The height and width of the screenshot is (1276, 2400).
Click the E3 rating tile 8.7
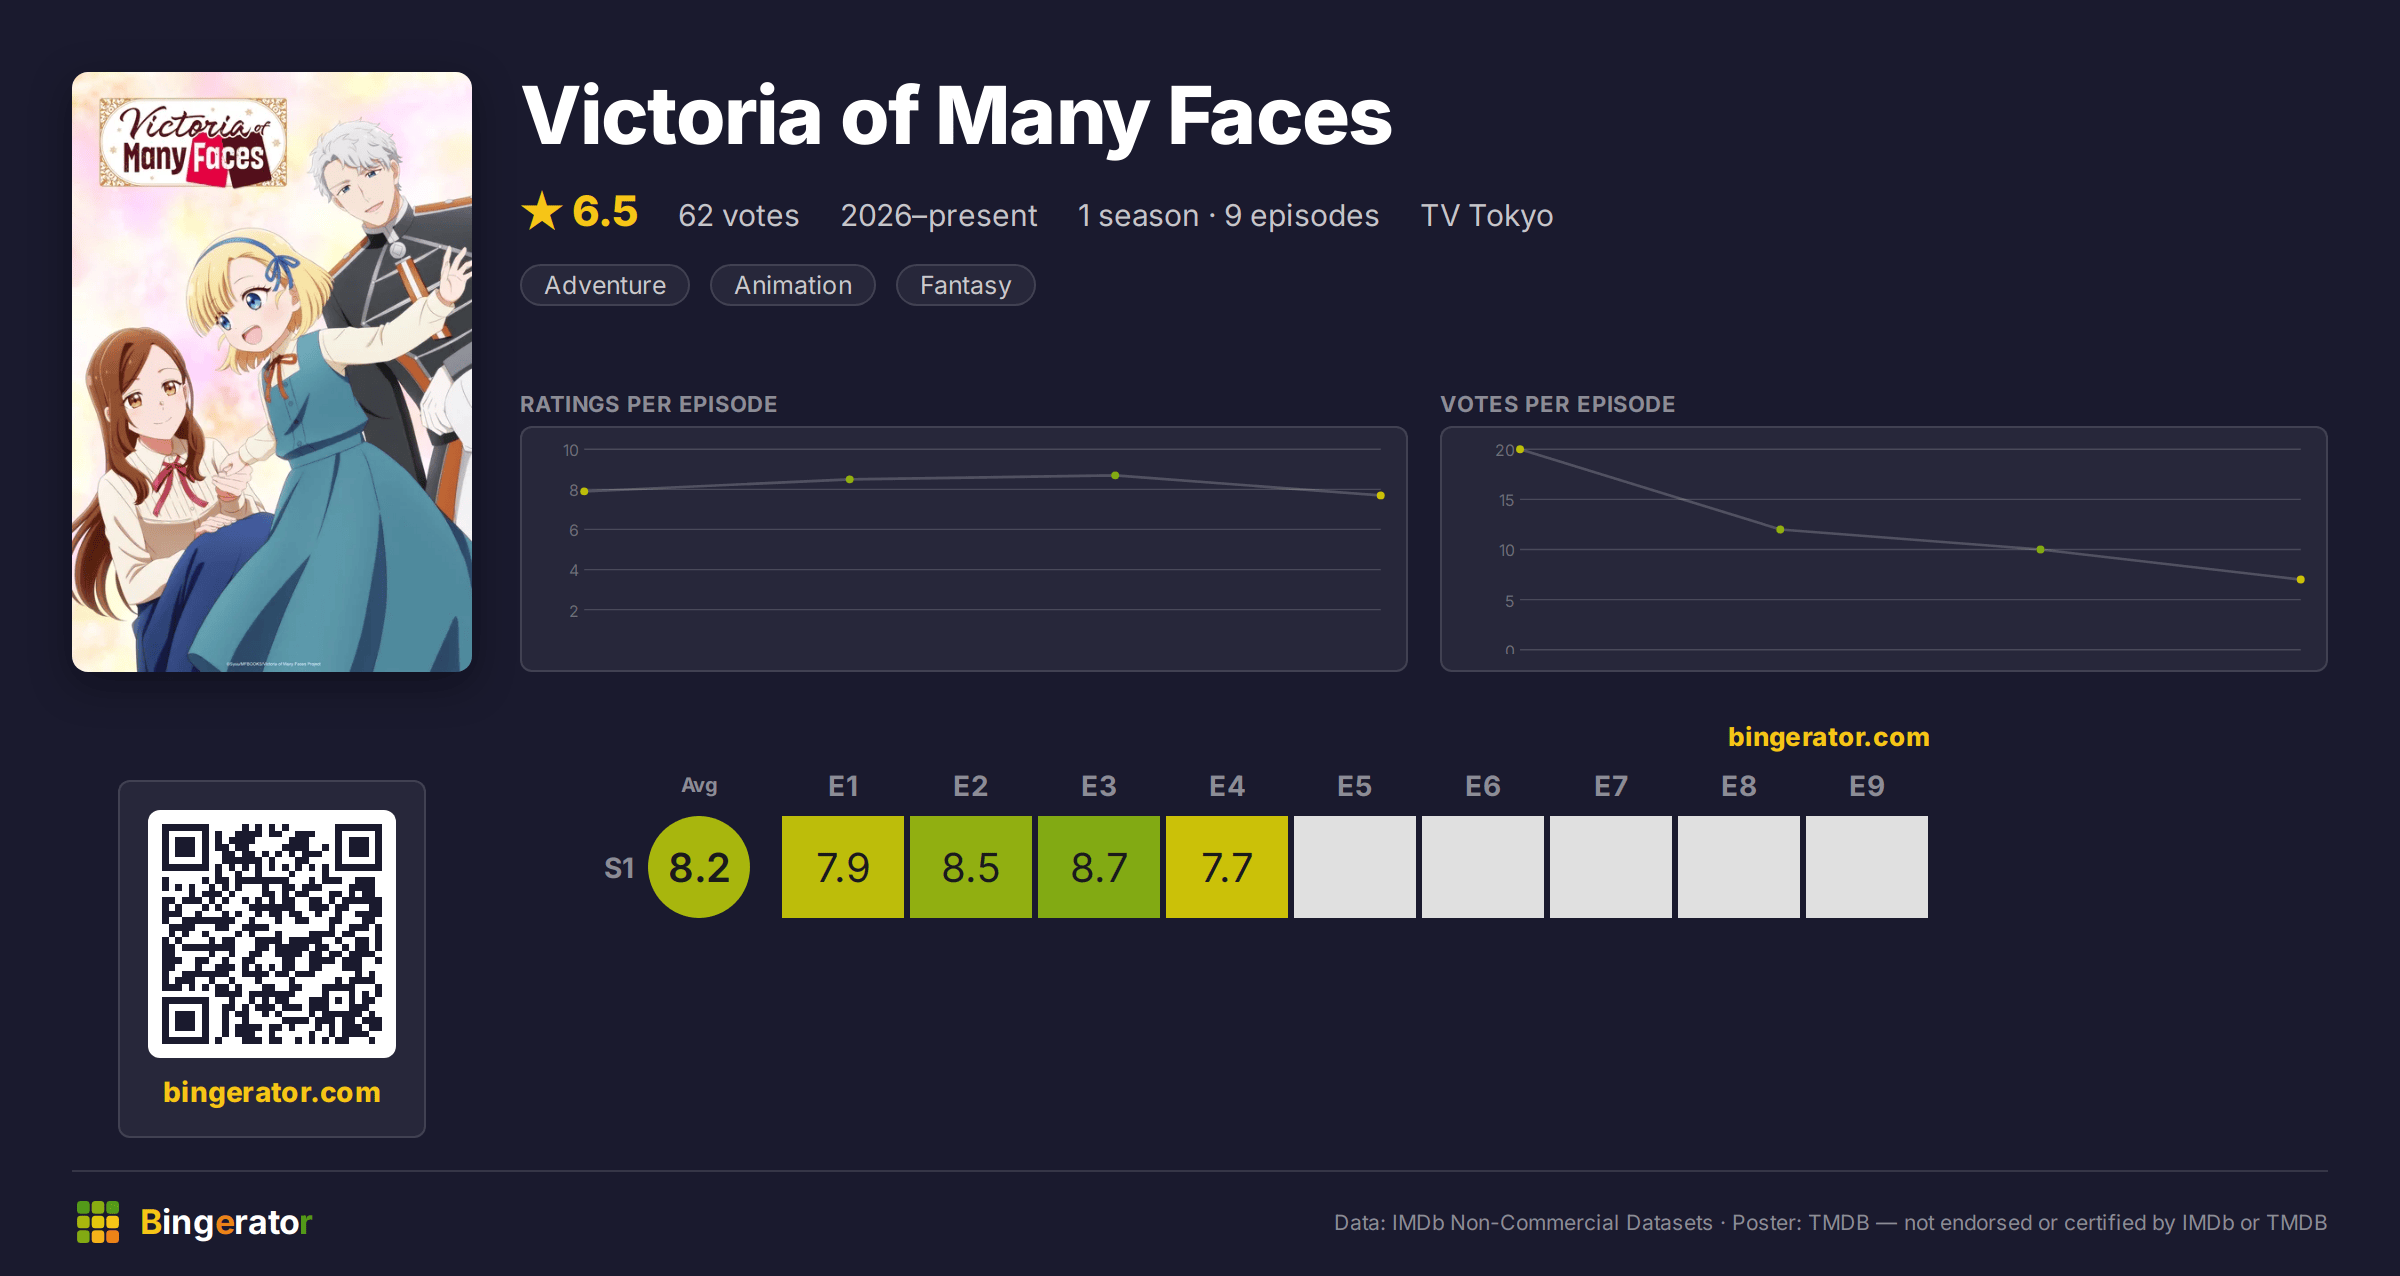(1099, 867)
